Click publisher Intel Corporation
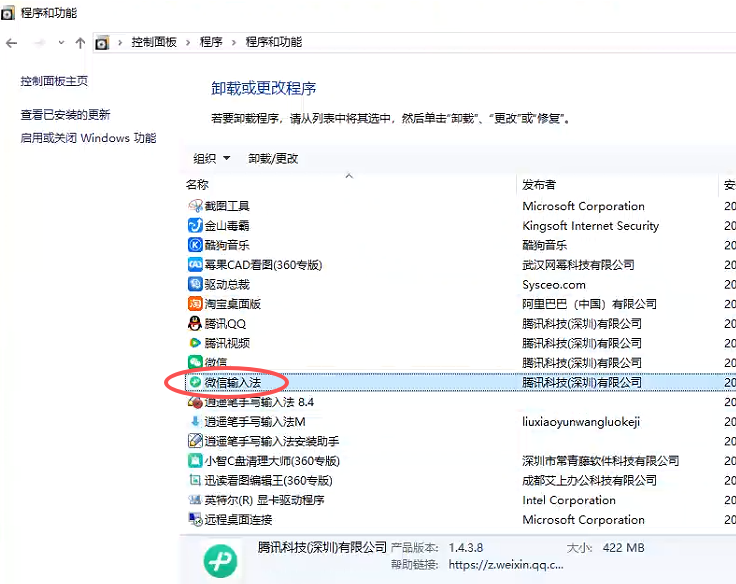Image resolution: width=736 pixels, height=584 pixels. [569, 500]
